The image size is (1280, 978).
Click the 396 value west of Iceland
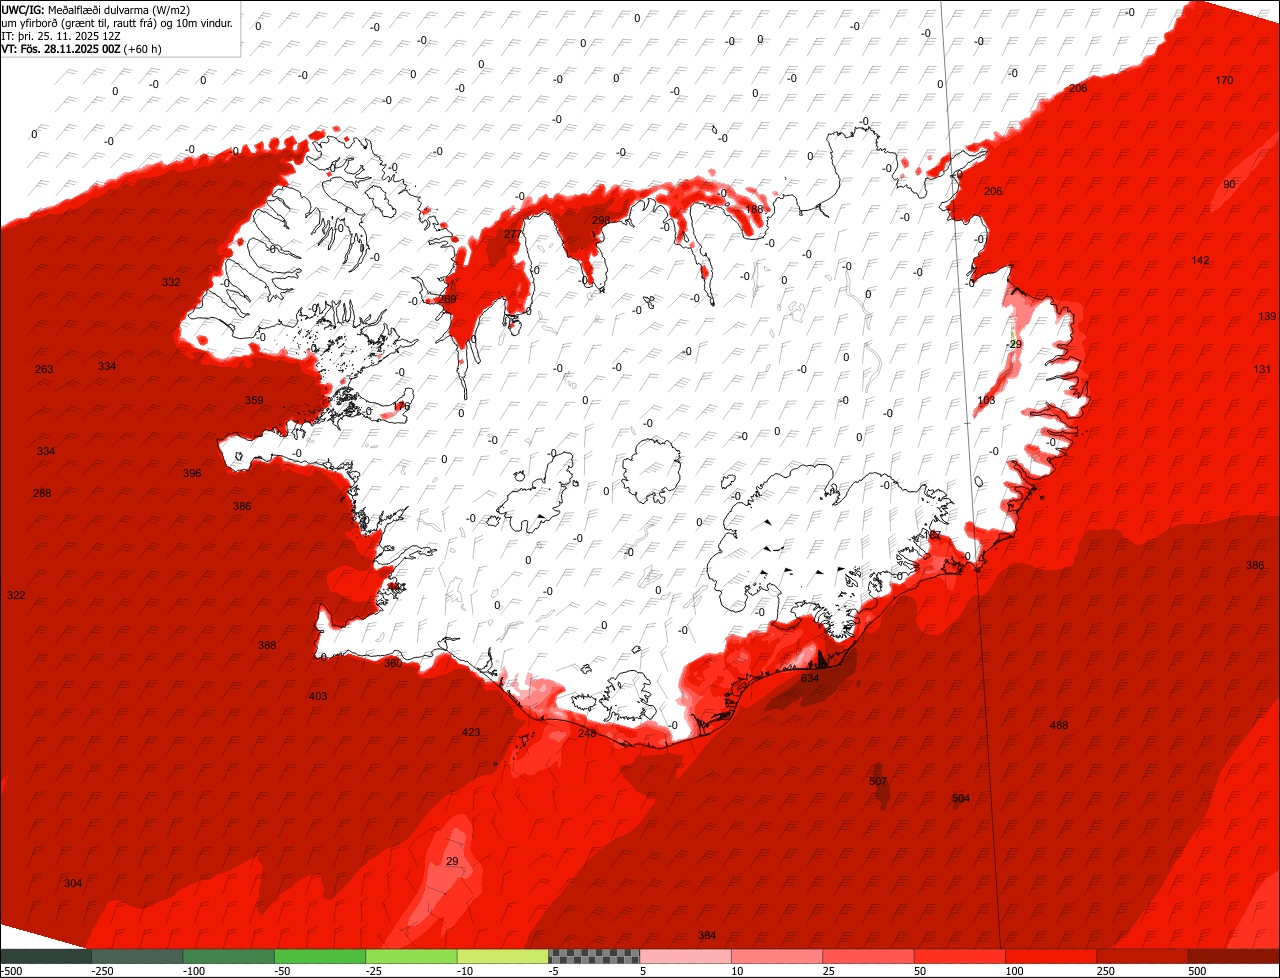(192, 473)
